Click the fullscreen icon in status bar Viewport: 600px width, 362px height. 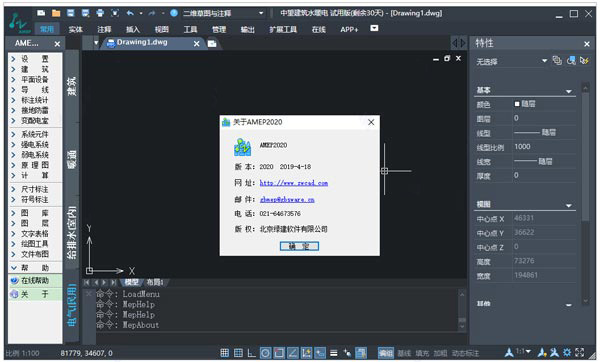(x=580, y=352)
